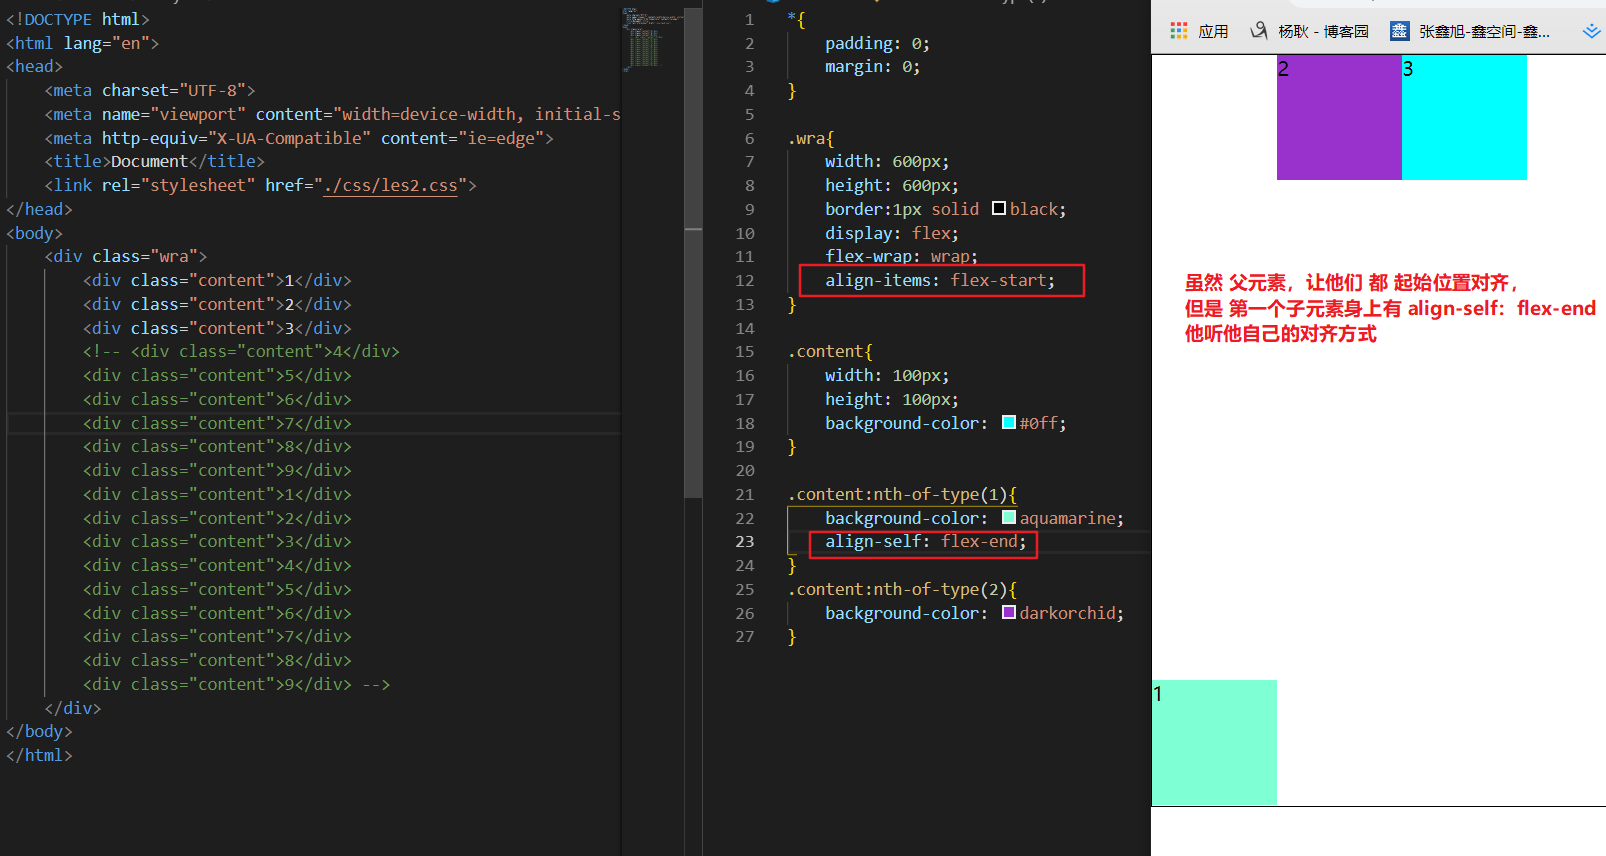Screen dimensions: 1606x856
Task: Click the purple box numbered 2
Action: point(1339,118)
